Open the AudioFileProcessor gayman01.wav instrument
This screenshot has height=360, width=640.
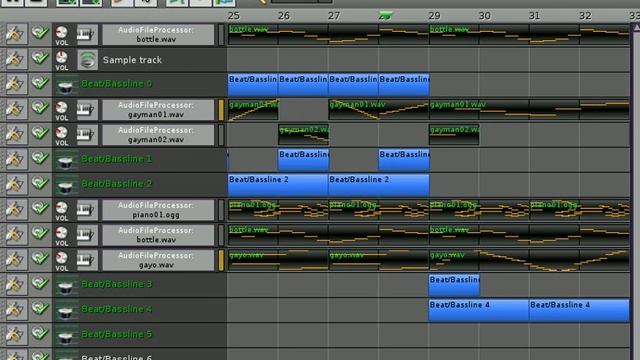tap(158, 110)
